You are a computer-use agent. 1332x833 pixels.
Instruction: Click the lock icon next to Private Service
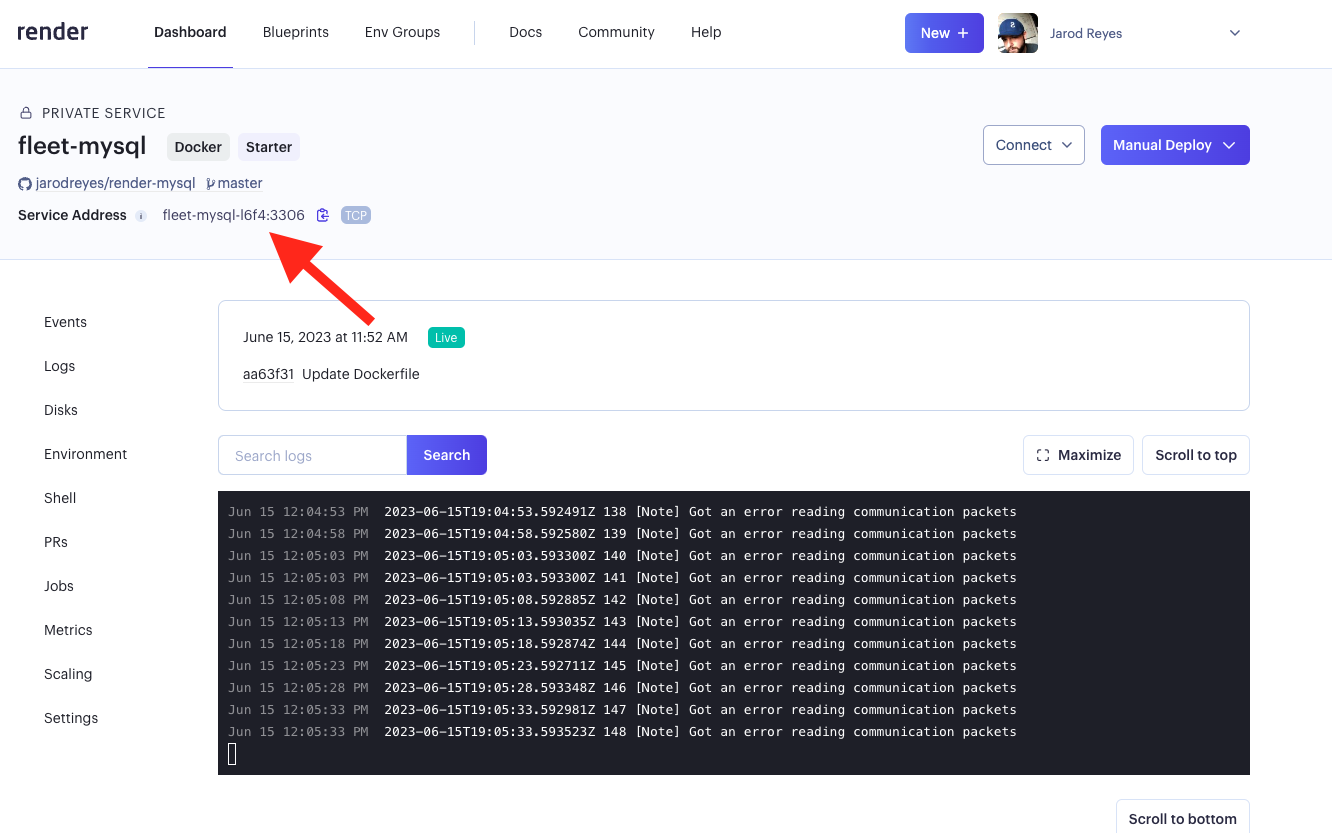(x=26, y=114)
